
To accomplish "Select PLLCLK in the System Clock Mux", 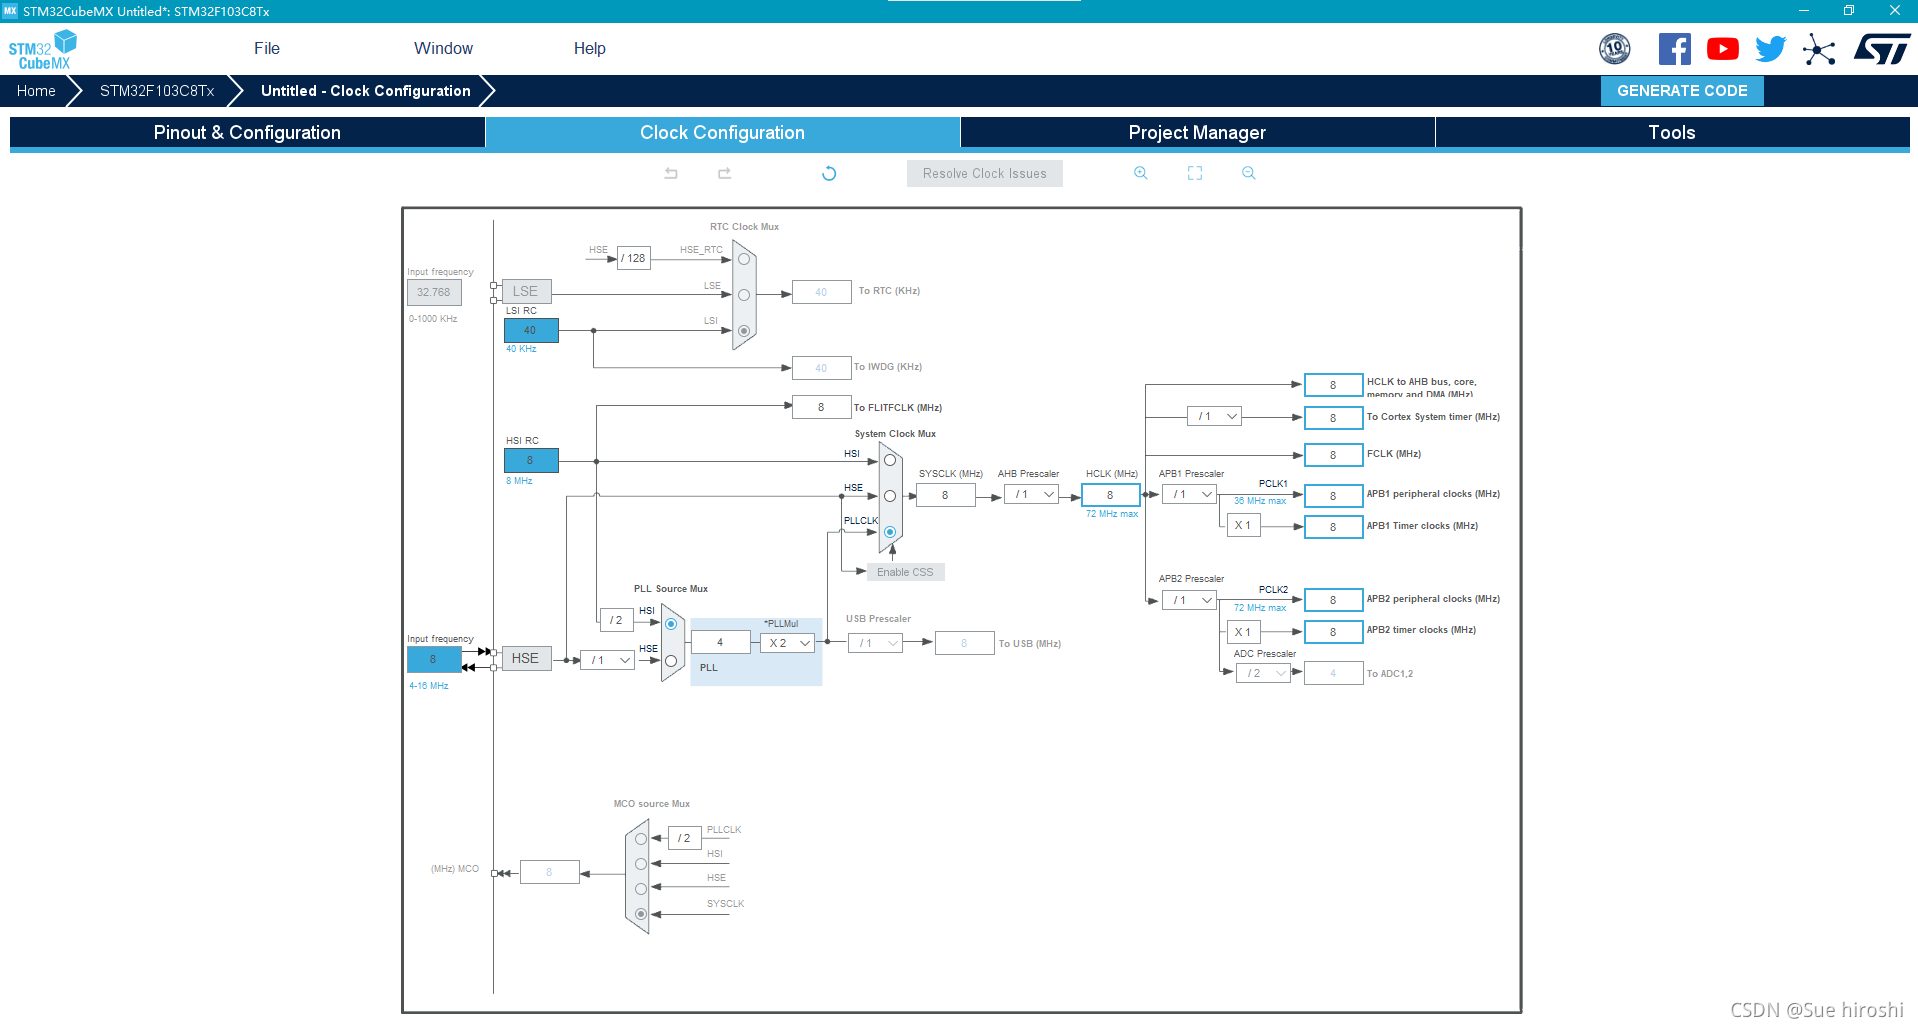I will 890,532.
